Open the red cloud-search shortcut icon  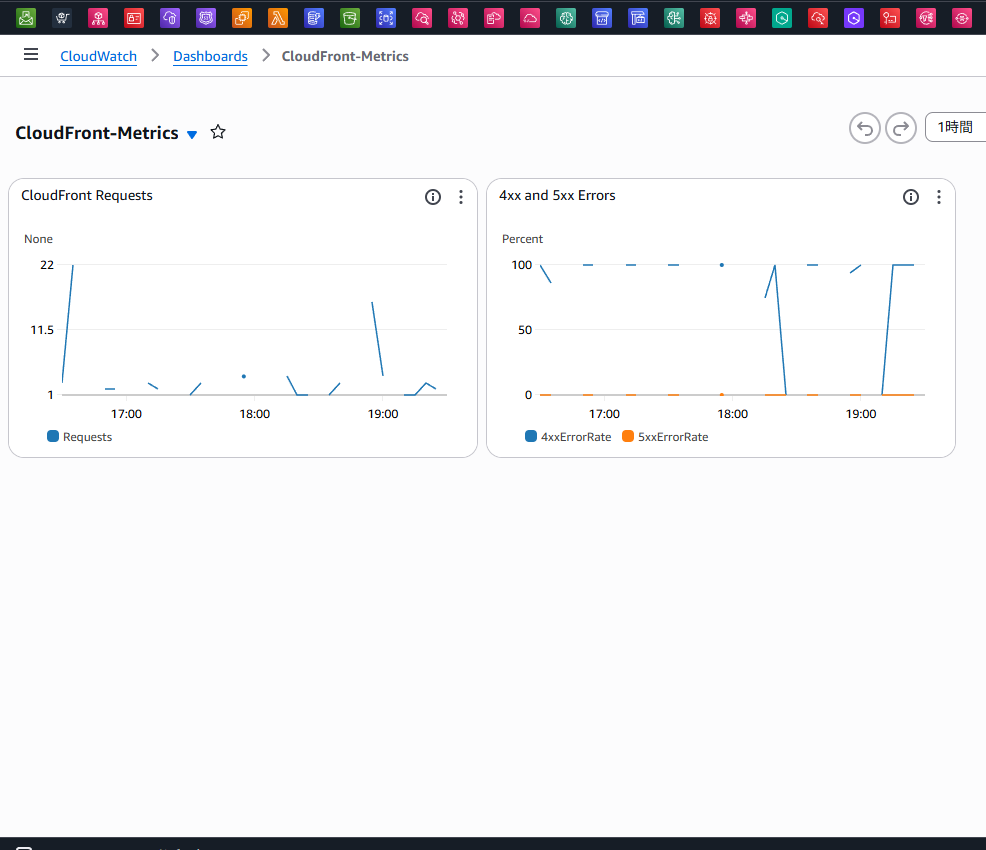[x=818, y=18]
